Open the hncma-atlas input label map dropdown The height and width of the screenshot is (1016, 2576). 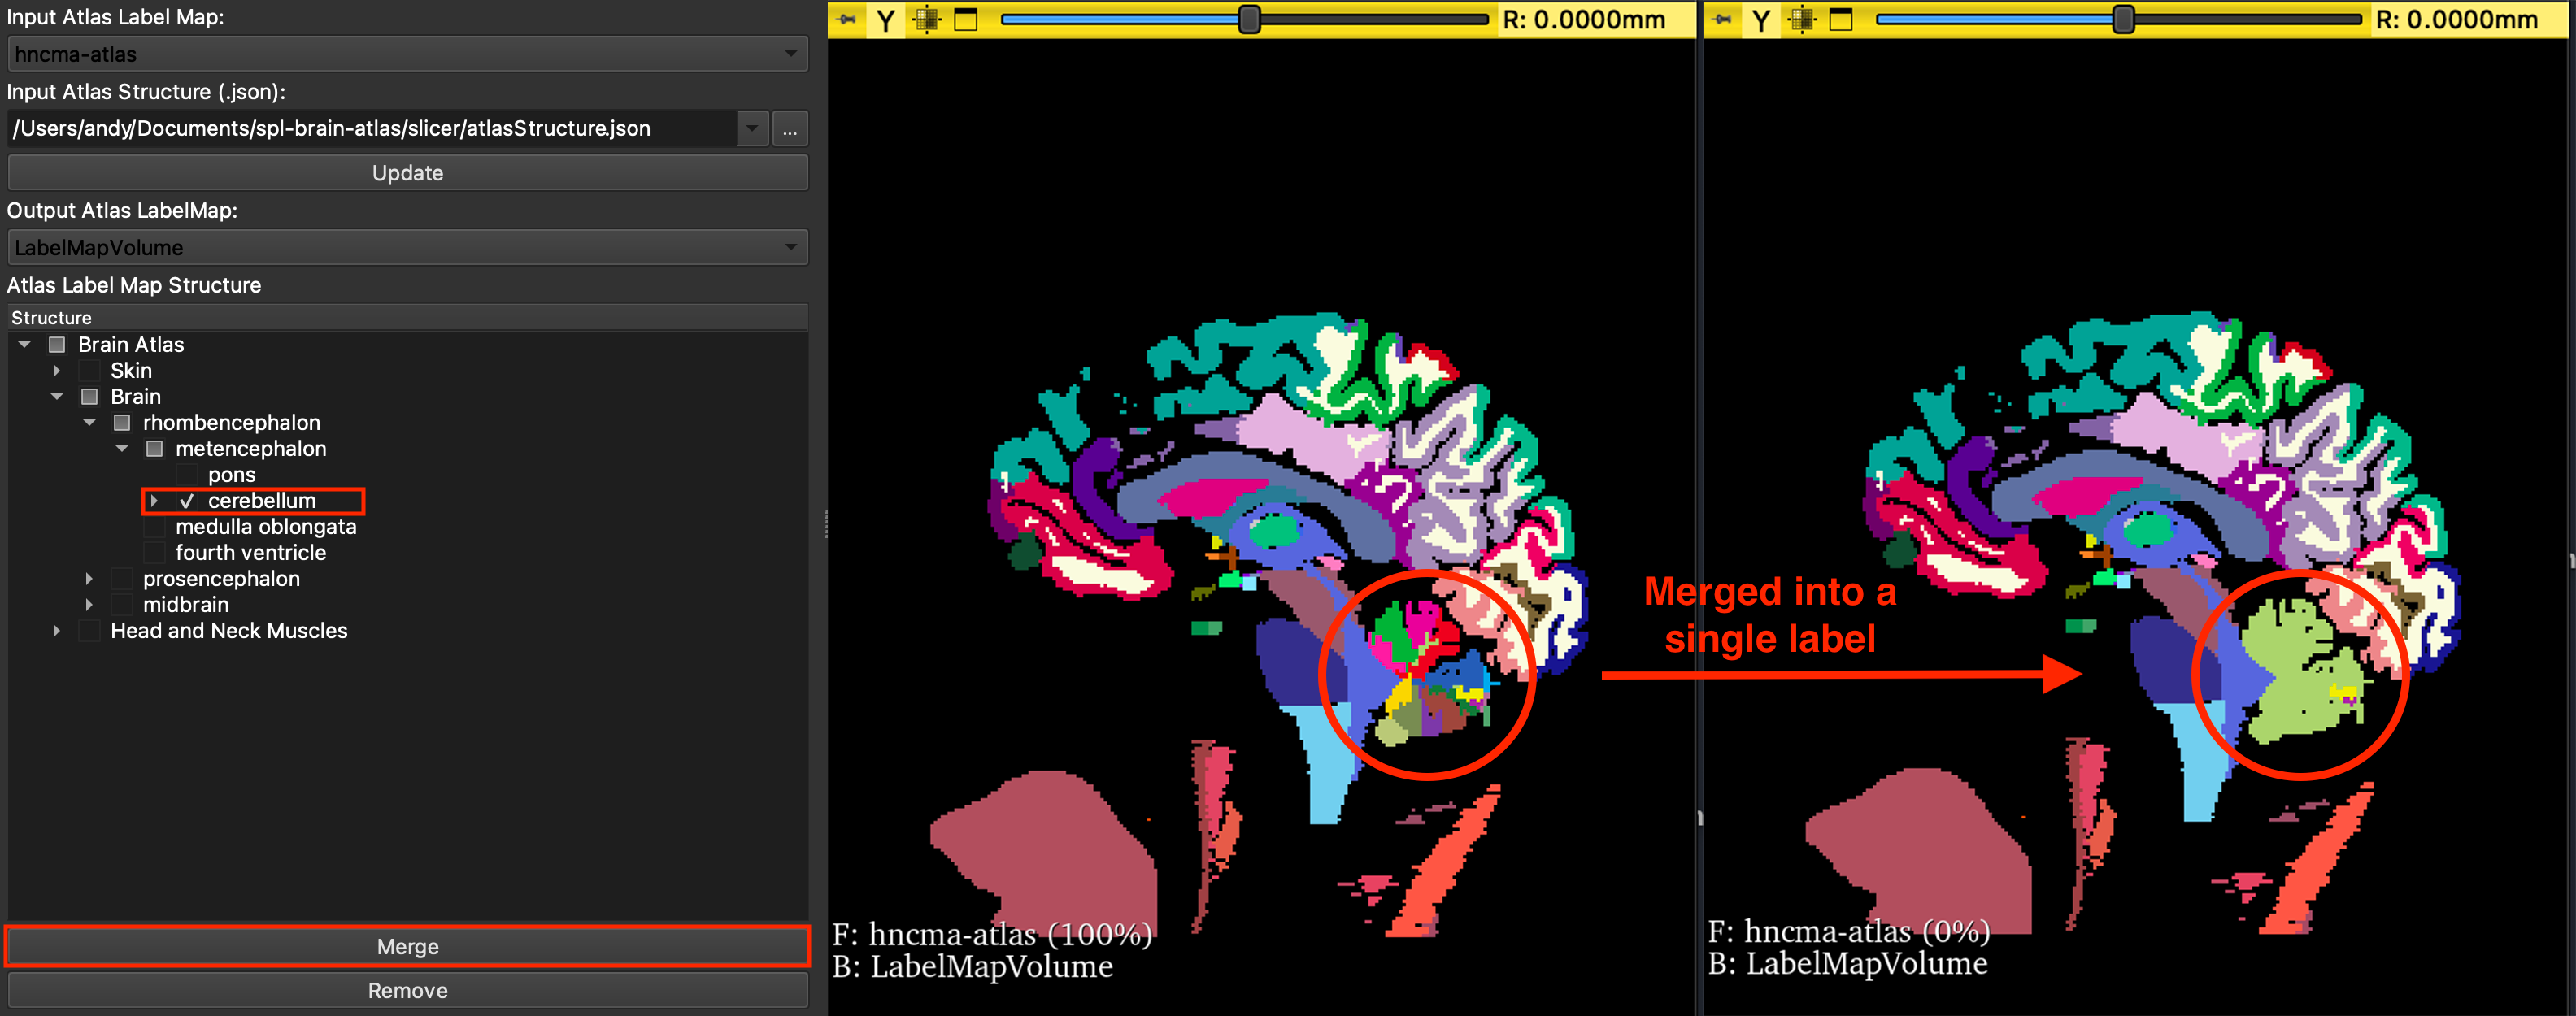click(x=407, y=54)
